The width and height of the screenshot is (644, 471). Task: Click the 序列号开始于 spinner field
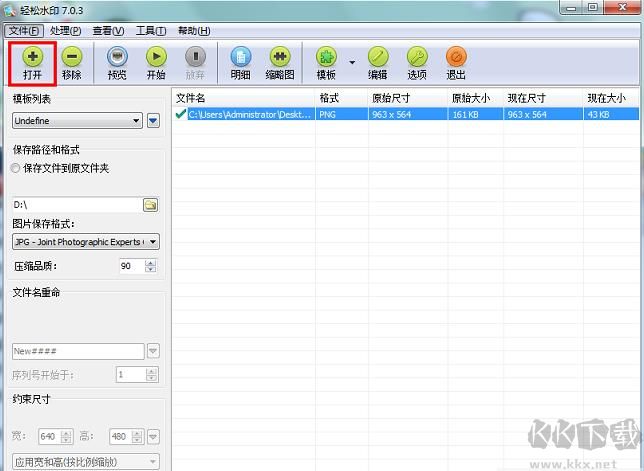point(137,375)
